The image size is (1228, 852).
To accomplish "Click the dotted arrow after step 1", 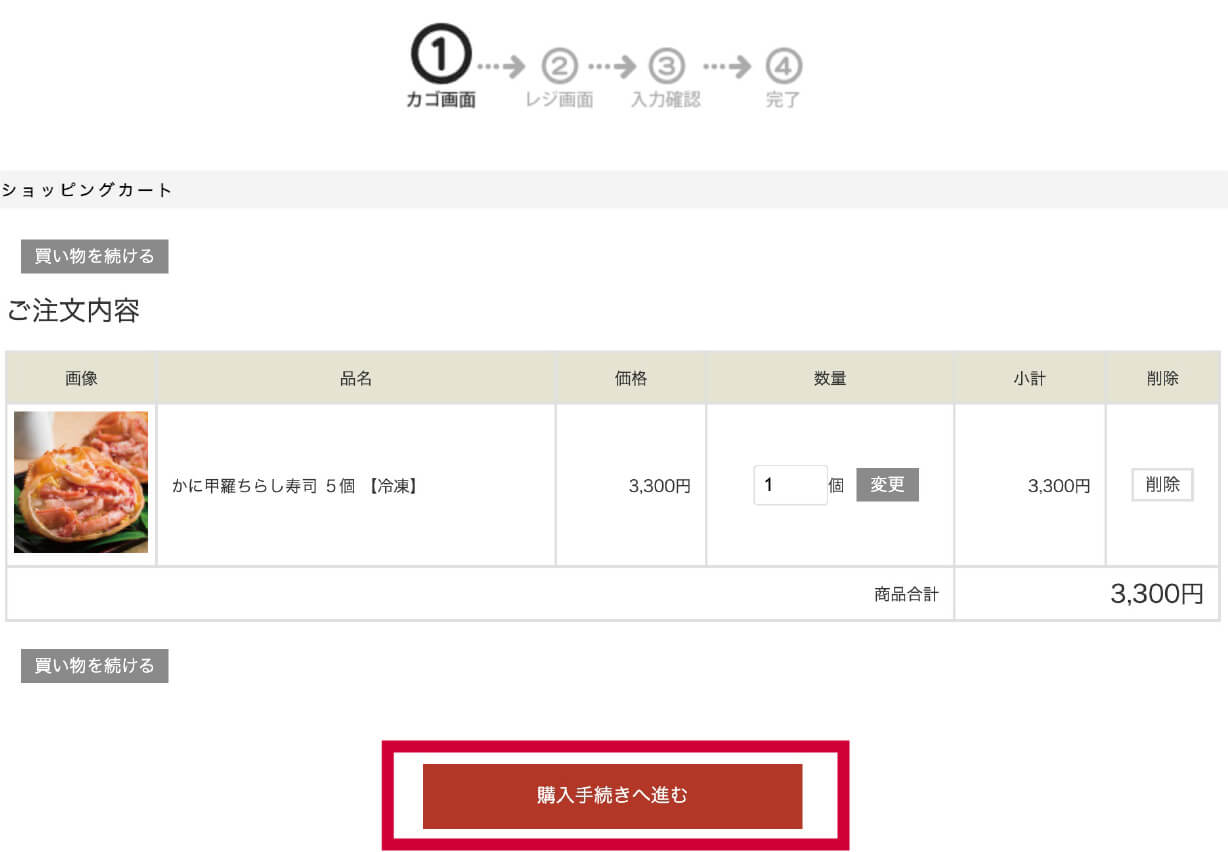I will pos(501,67).
